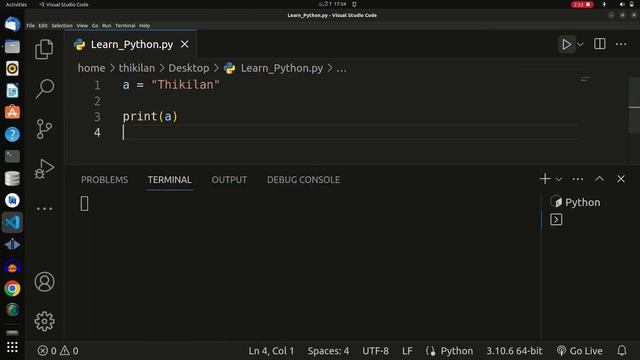This screenshot has width=640, height=360.
Task: Click the editor minimap
Action: (x=585, y=79)
